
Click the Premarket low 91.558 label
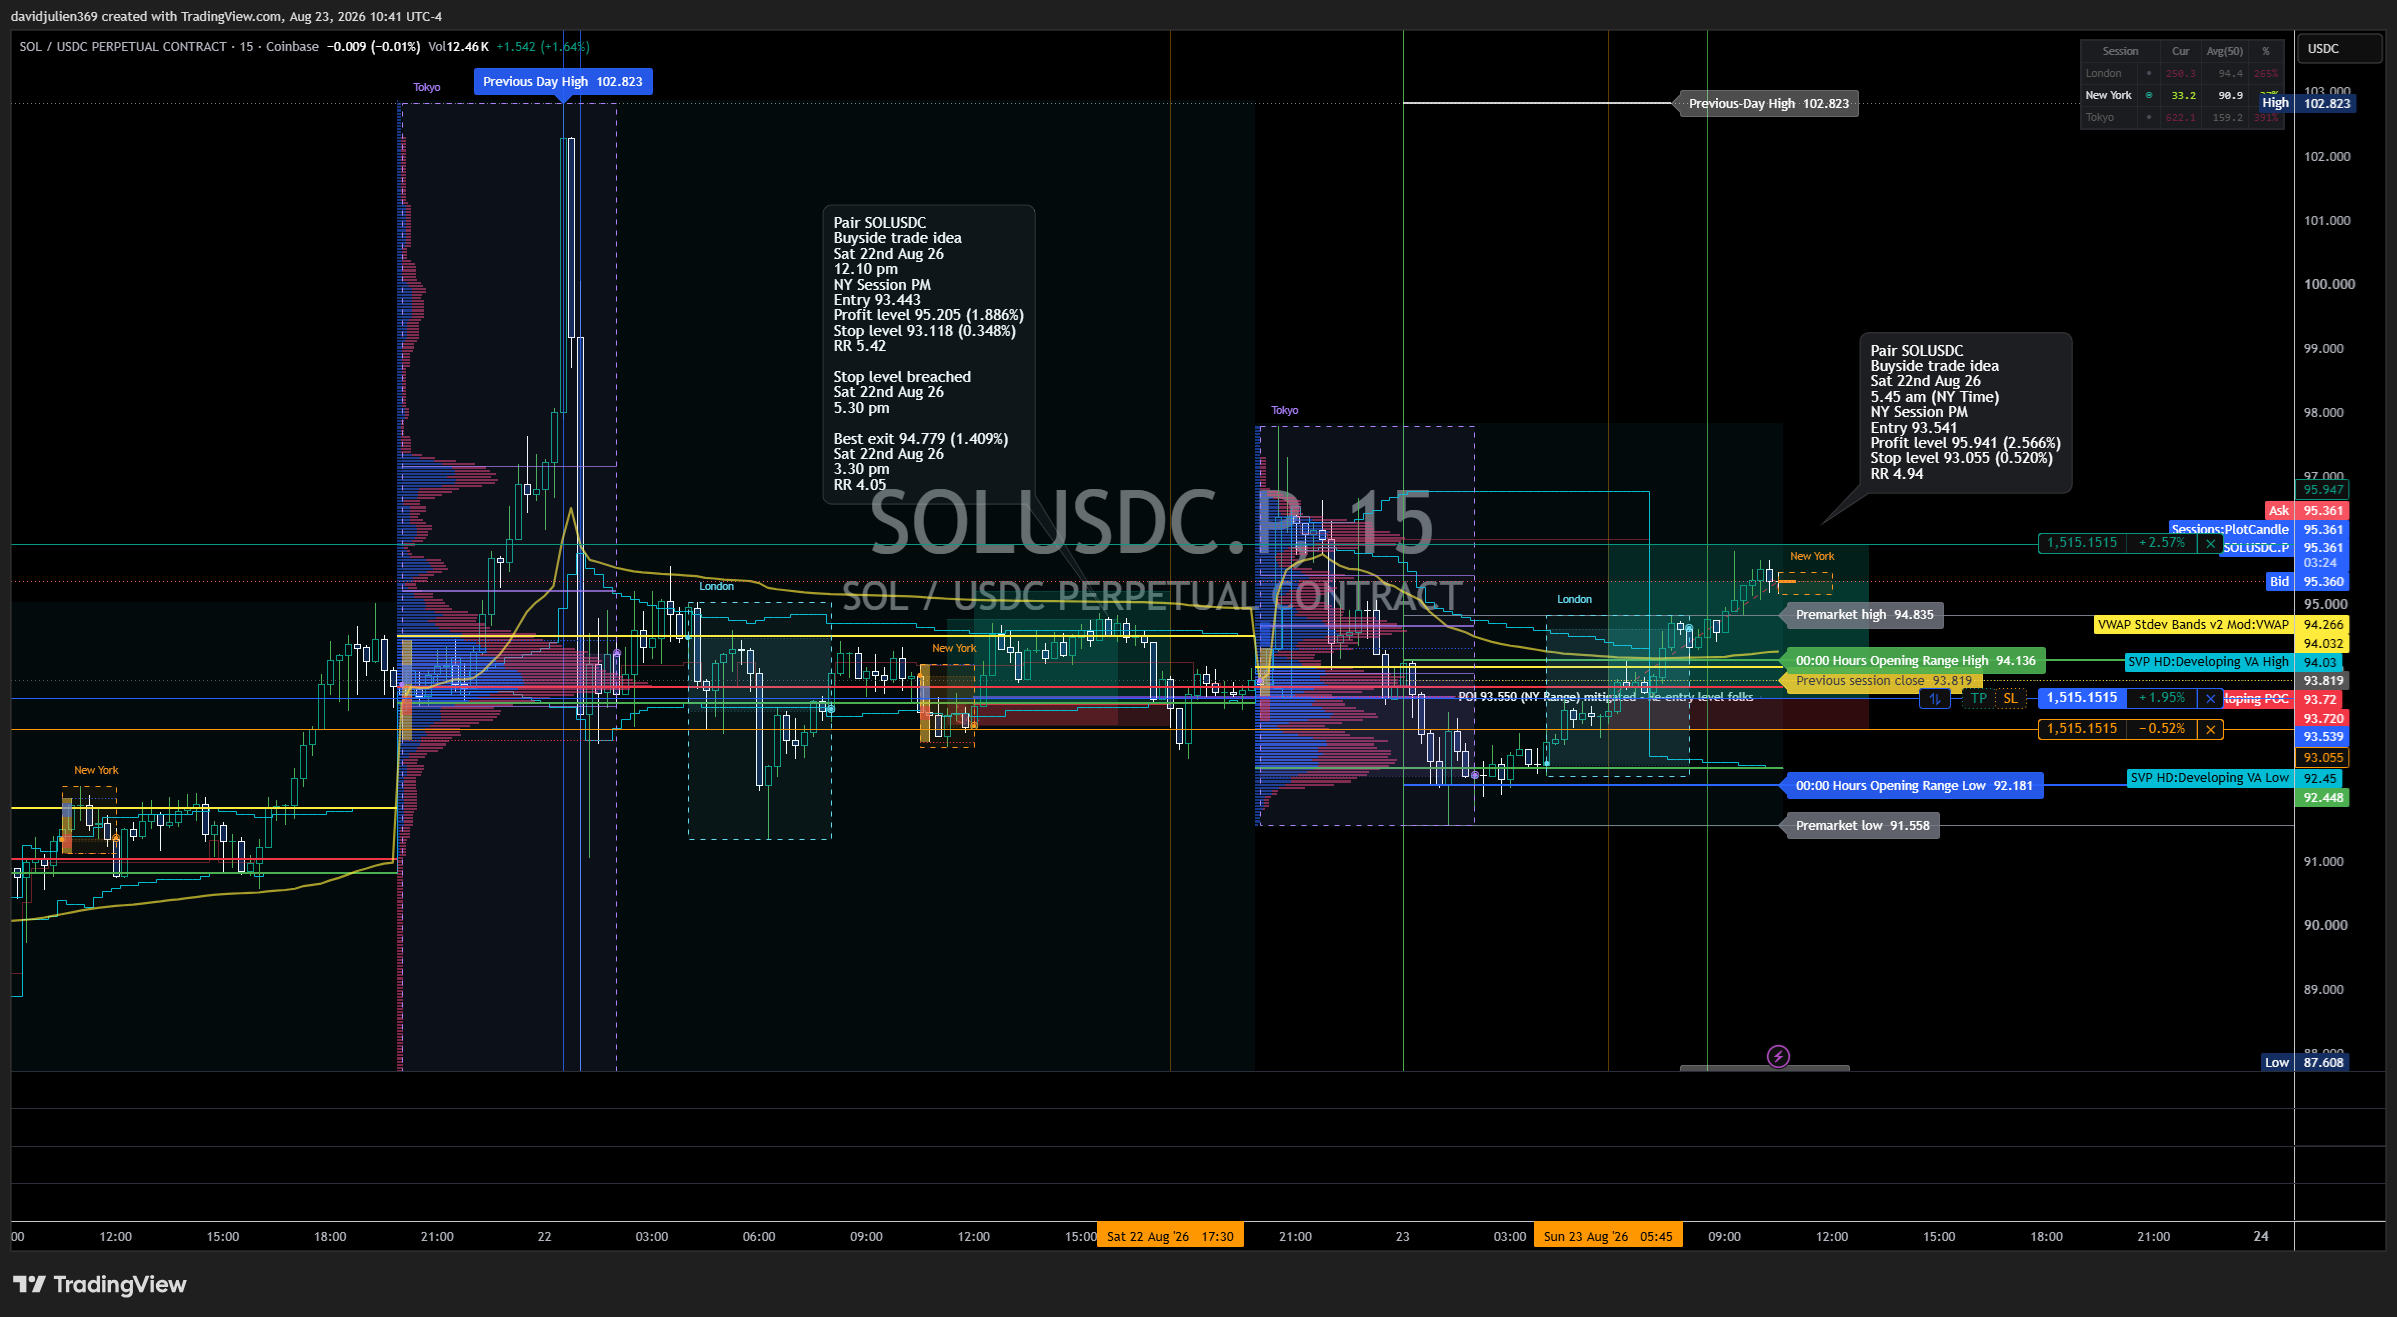1862,826
